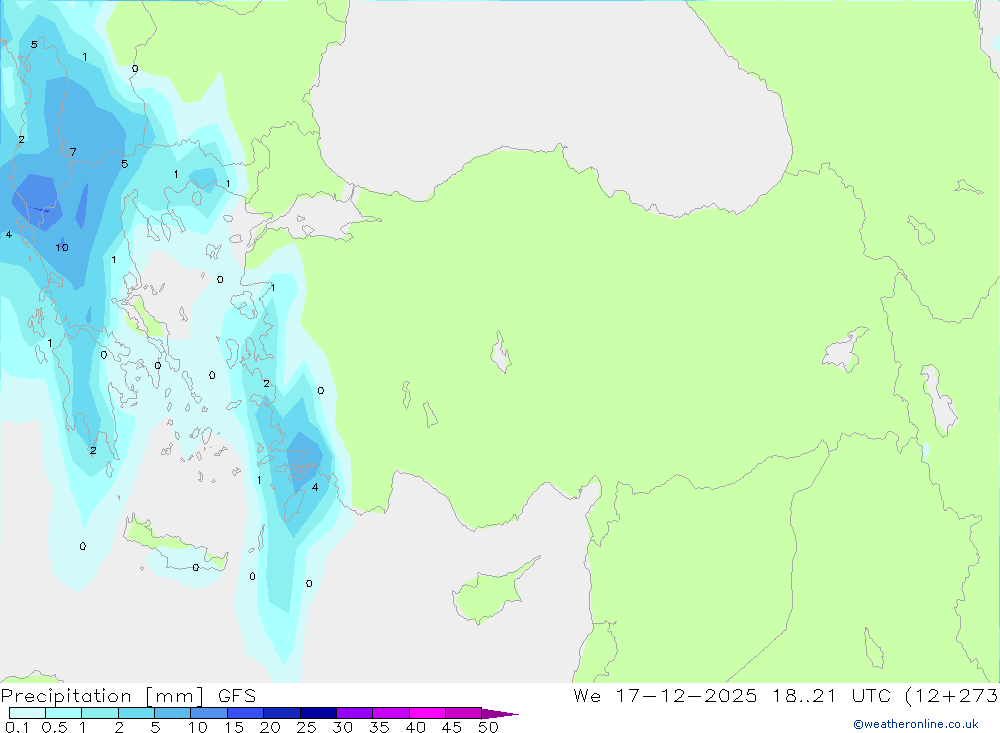Click the '0.1' legend scale label
The height and width of the screenshot is (733, 1000).
[x=17, y=727]
